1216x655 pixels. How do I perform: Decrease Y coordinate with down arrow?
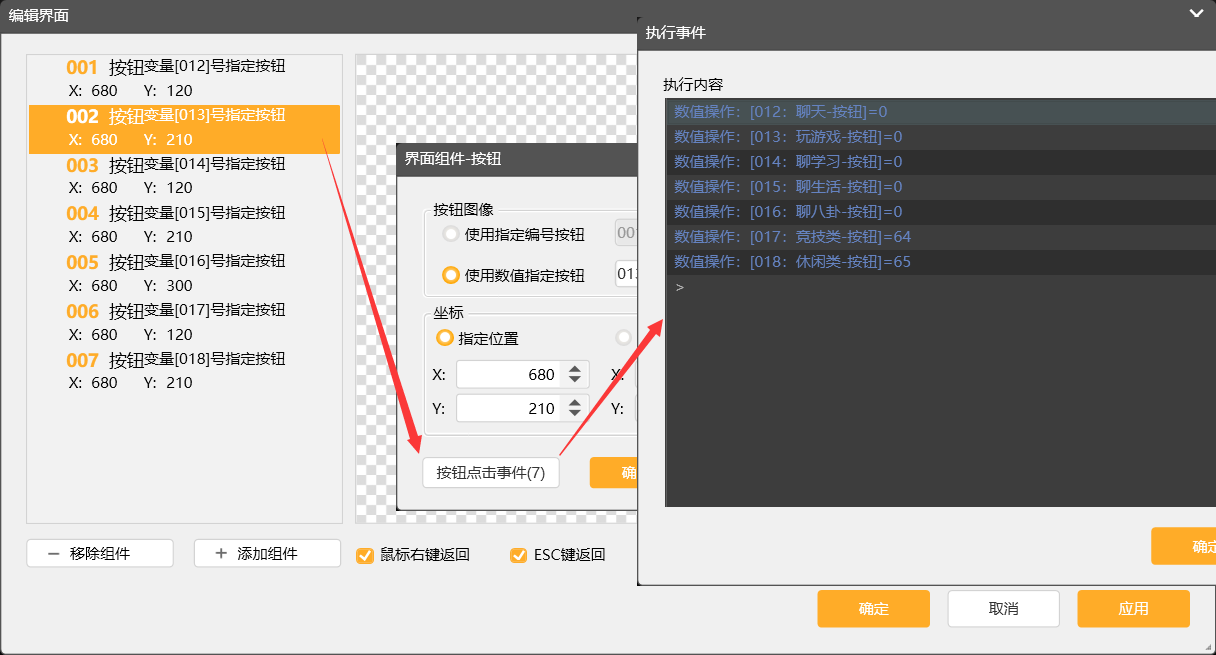click(x=574, y=414)
